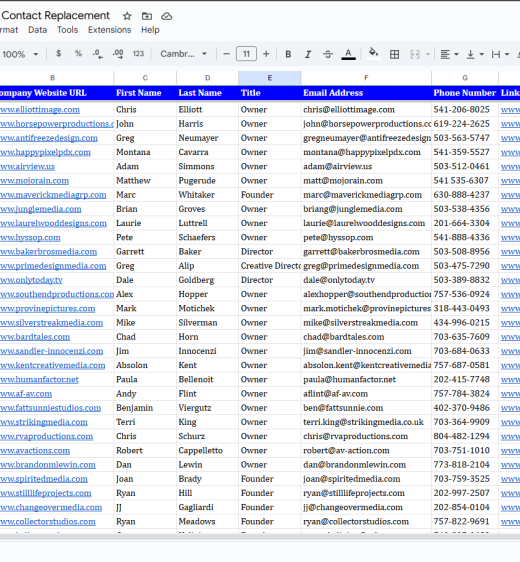Expand text wrapping dropdown arrow
520x562 pixels.
(x=507, y=54)
